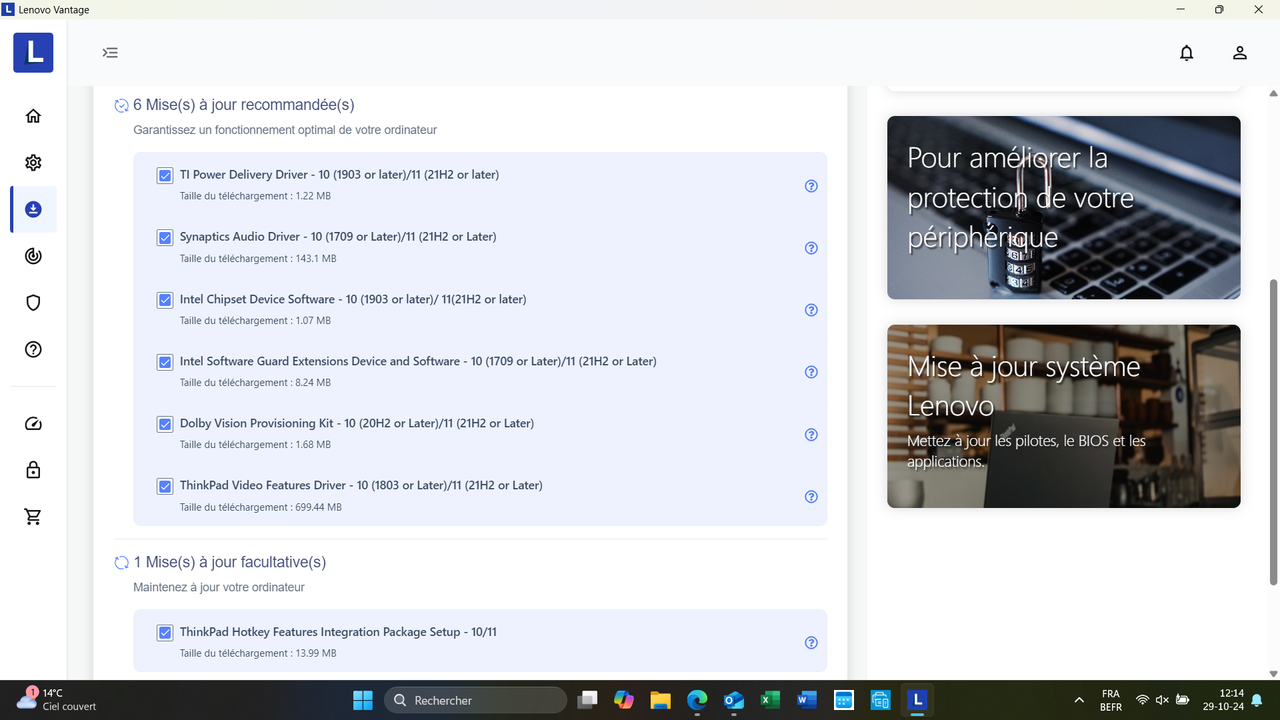Show info for Intel Software Guard Extensions

click(811, 372)
